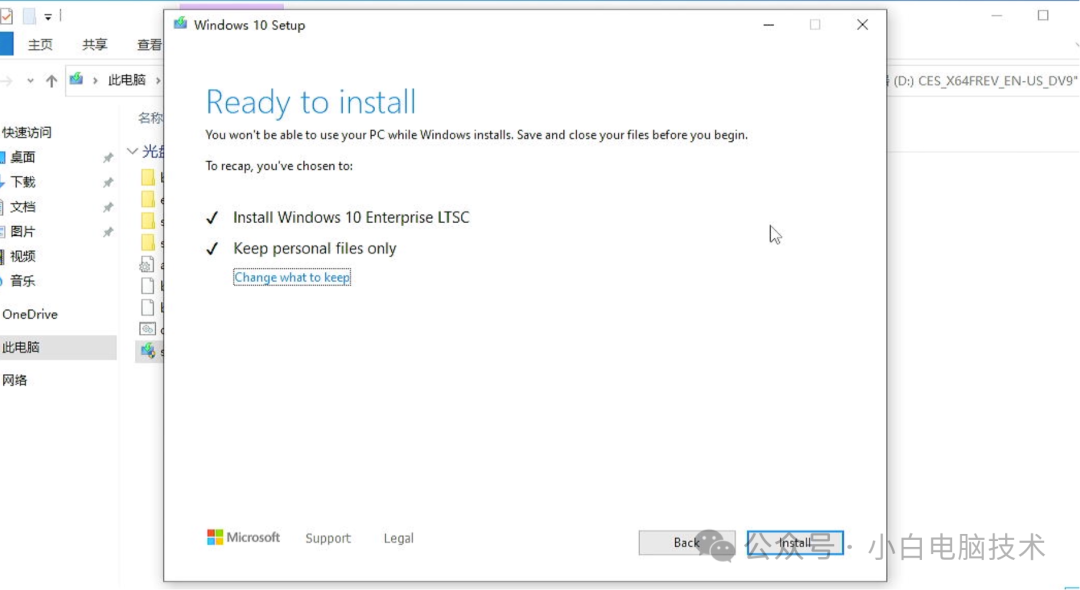This screenshot has height=590, width=1080.
Task: Unpin 文档 via its pin icon
Action: coord(108,207)
